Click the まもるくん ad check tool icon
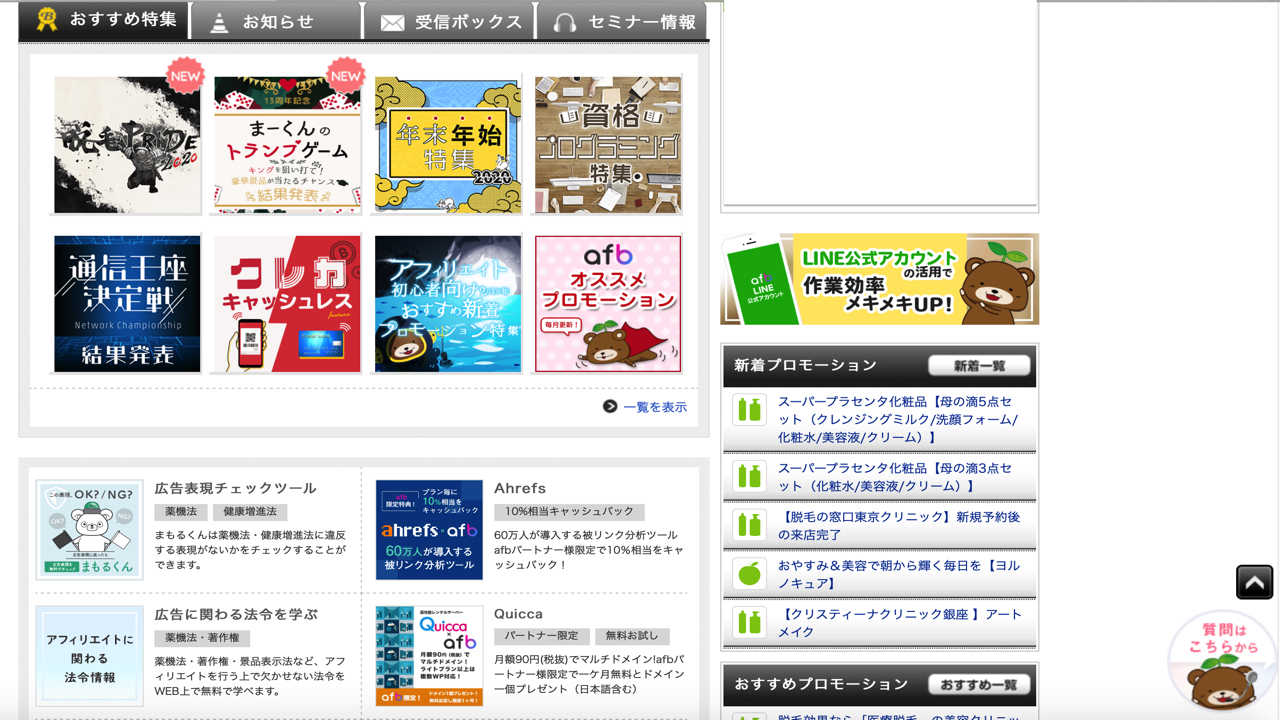This screenshot has height=720, width=1280. click(x=90, y=530)
